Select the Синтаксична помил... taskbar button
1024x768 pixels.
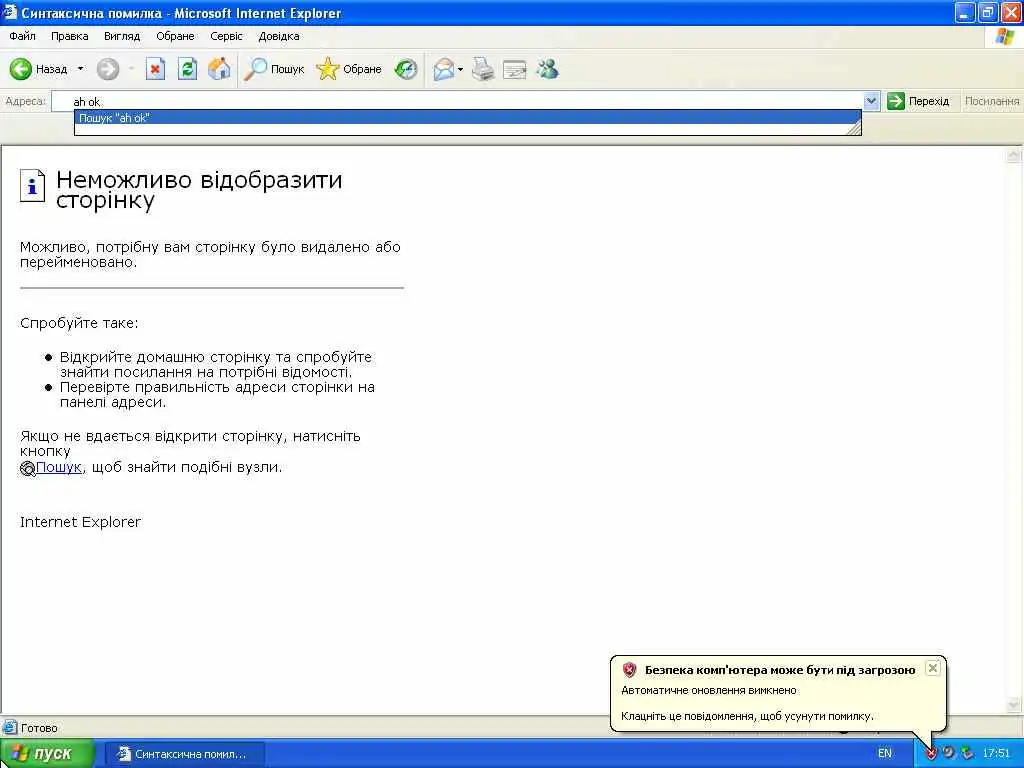pyautogui.click(x=185, y=754)
